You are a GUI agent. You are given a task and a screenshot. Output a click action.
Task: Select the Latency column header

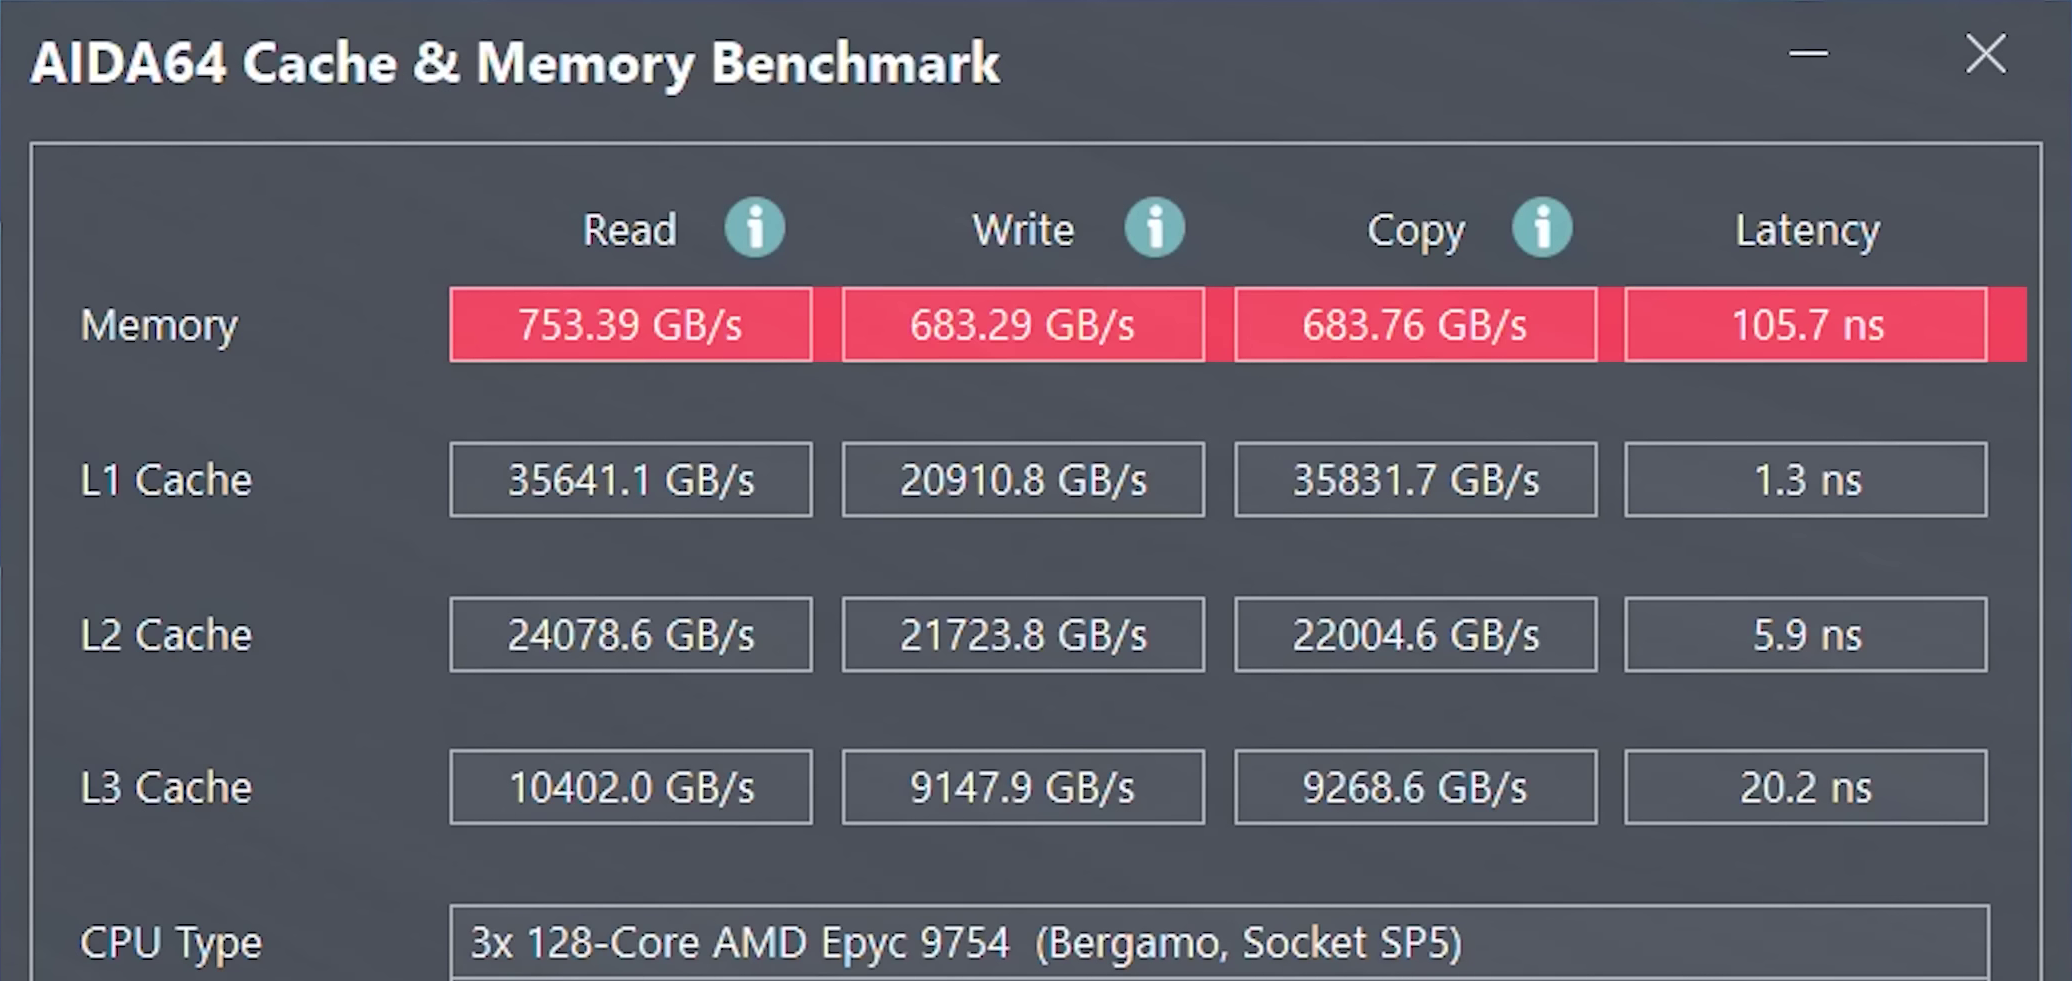[x=1805, y=228]
